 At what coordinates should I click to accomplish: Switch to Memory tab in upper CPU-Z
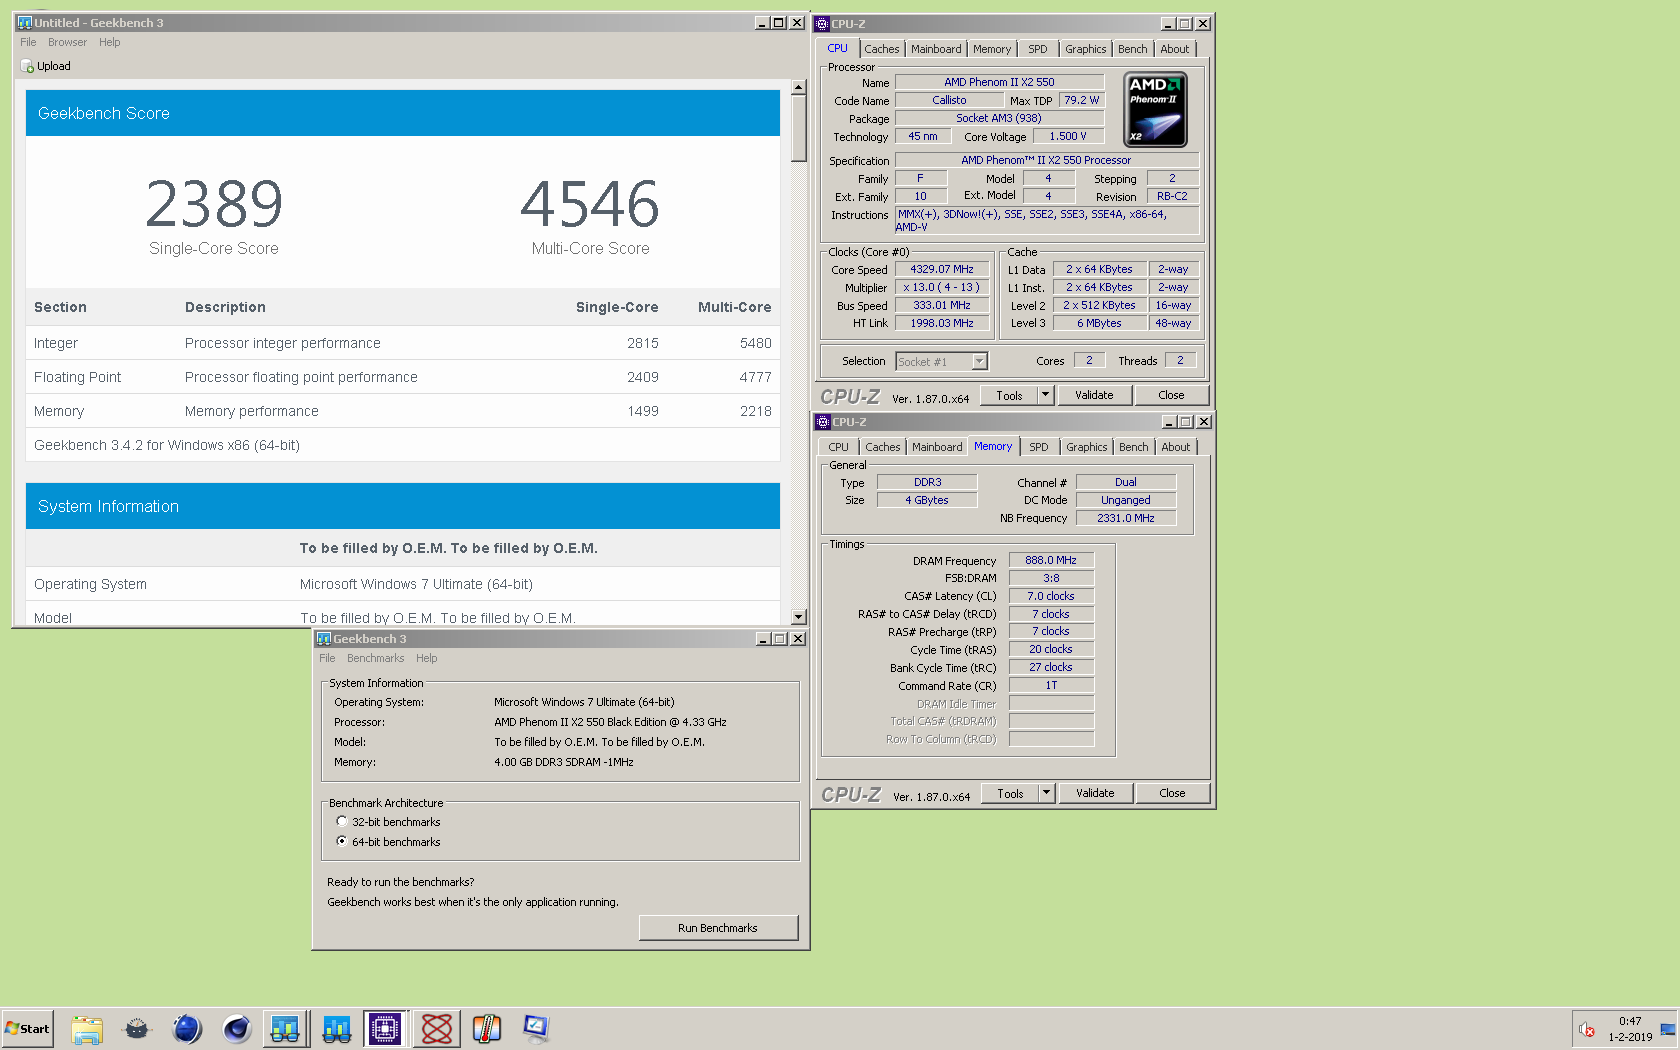point(992,49)
